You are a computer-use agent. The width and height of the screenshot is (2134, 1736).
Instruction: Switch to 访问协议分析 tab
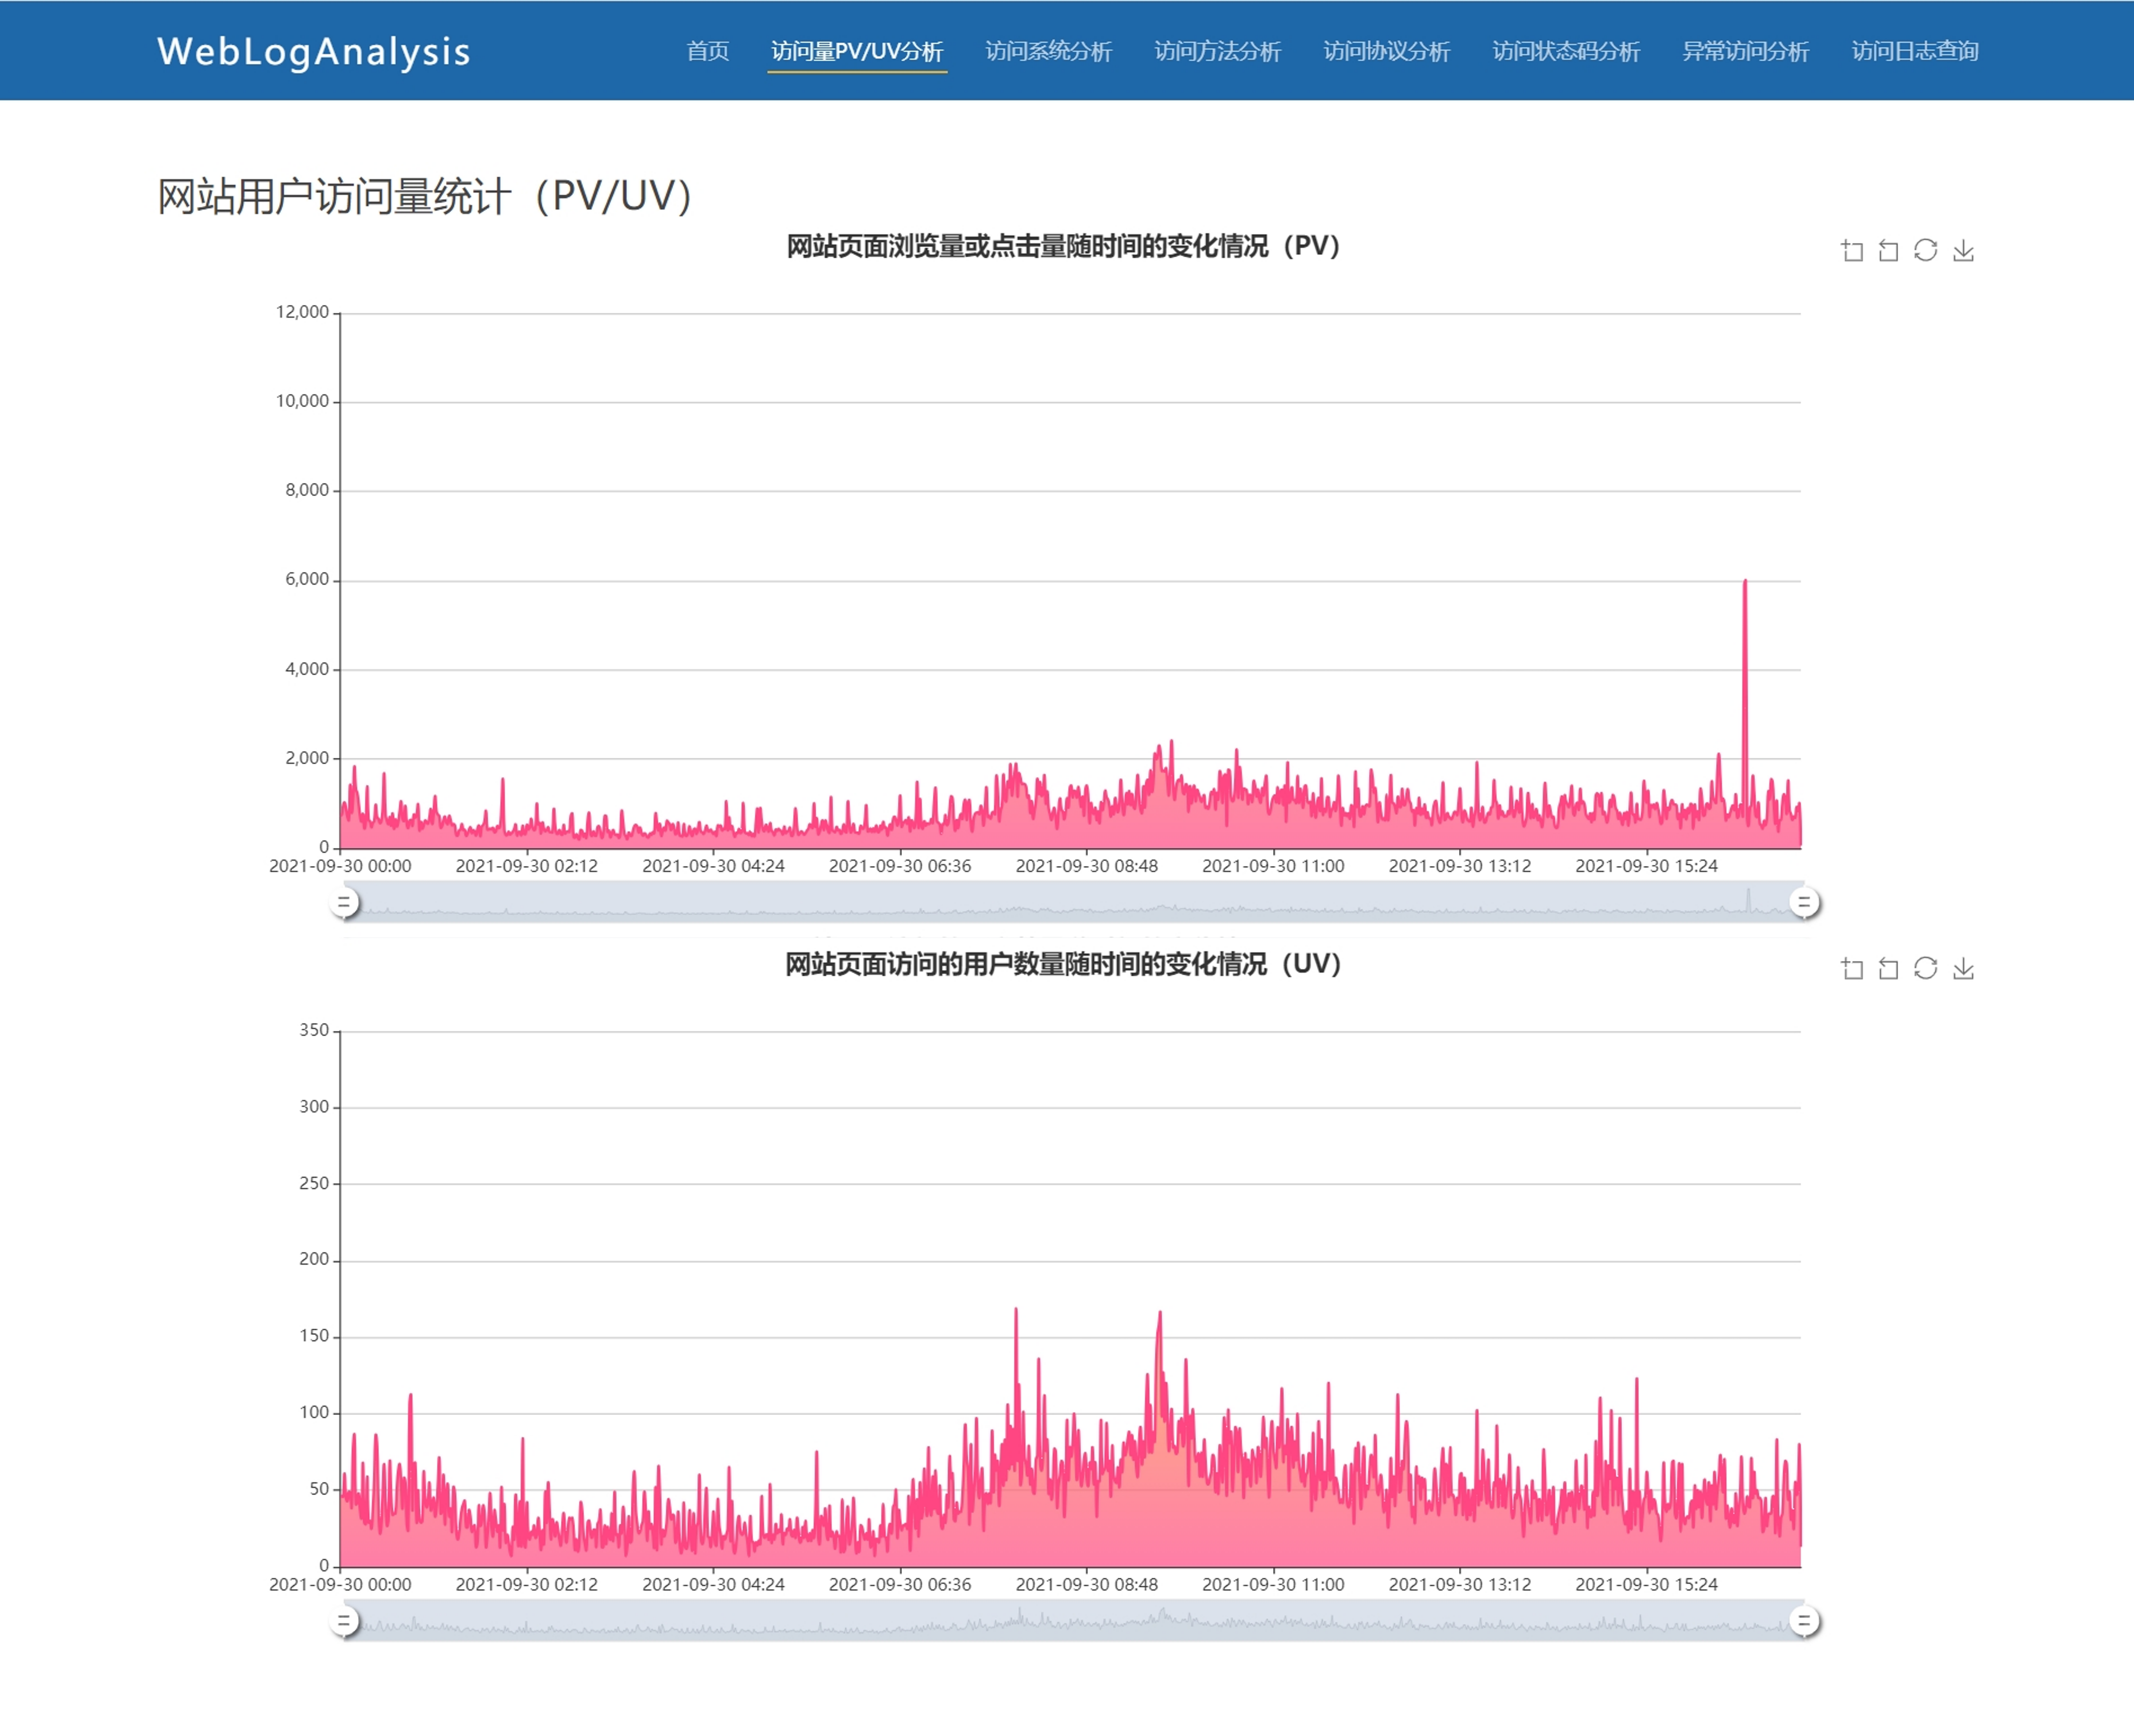tap(1386, 51)
